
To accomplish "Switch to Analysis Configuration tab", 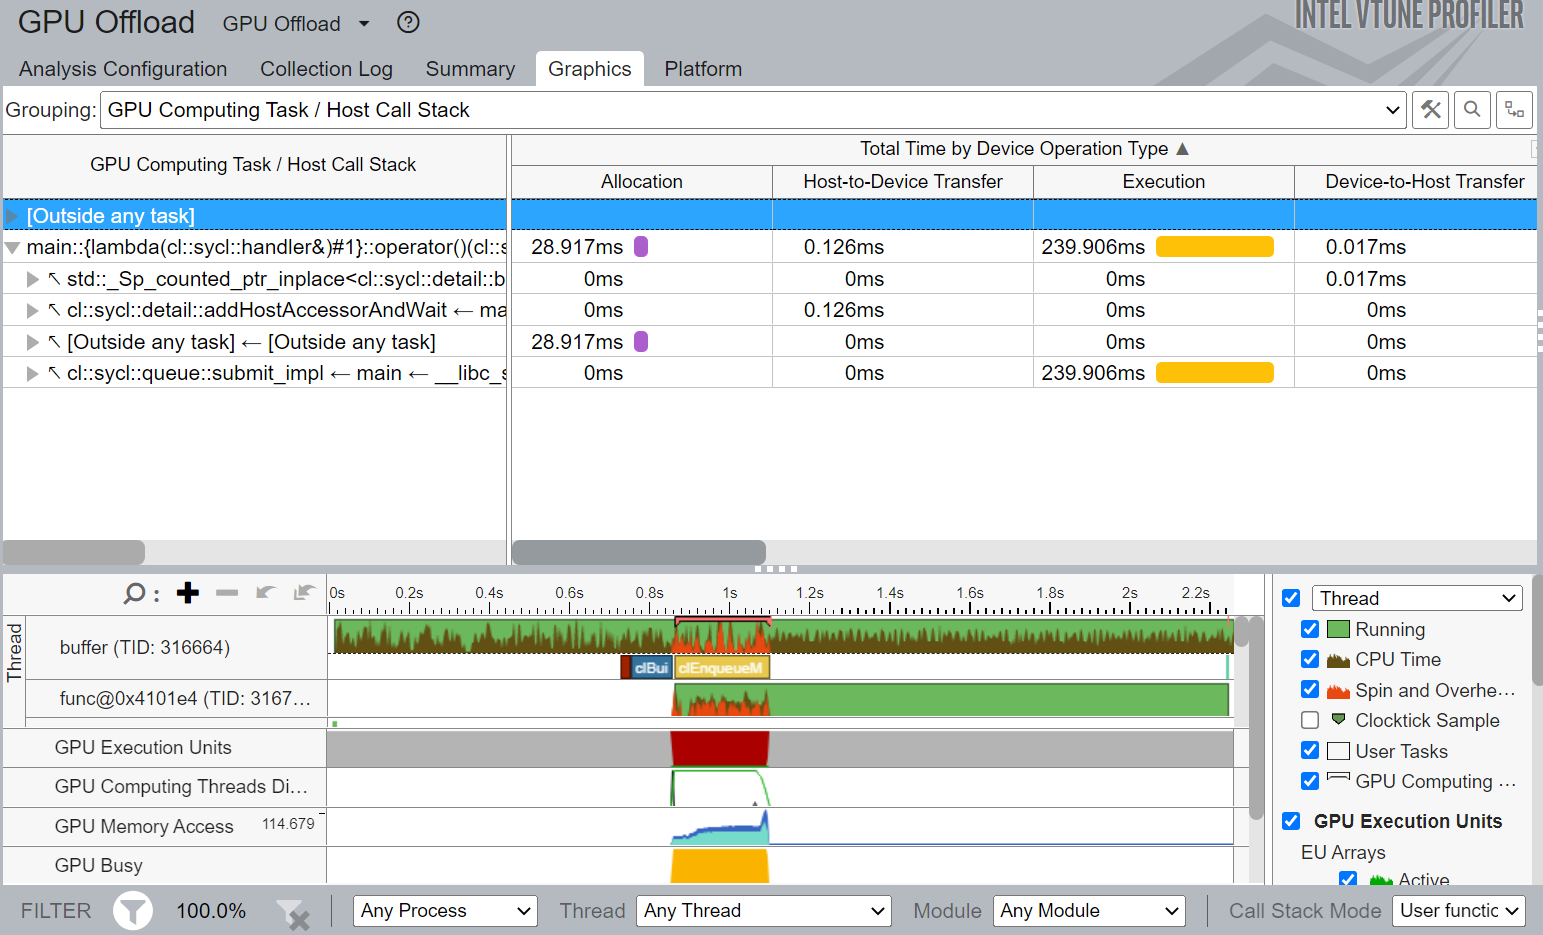I will [x=123, y=69].
